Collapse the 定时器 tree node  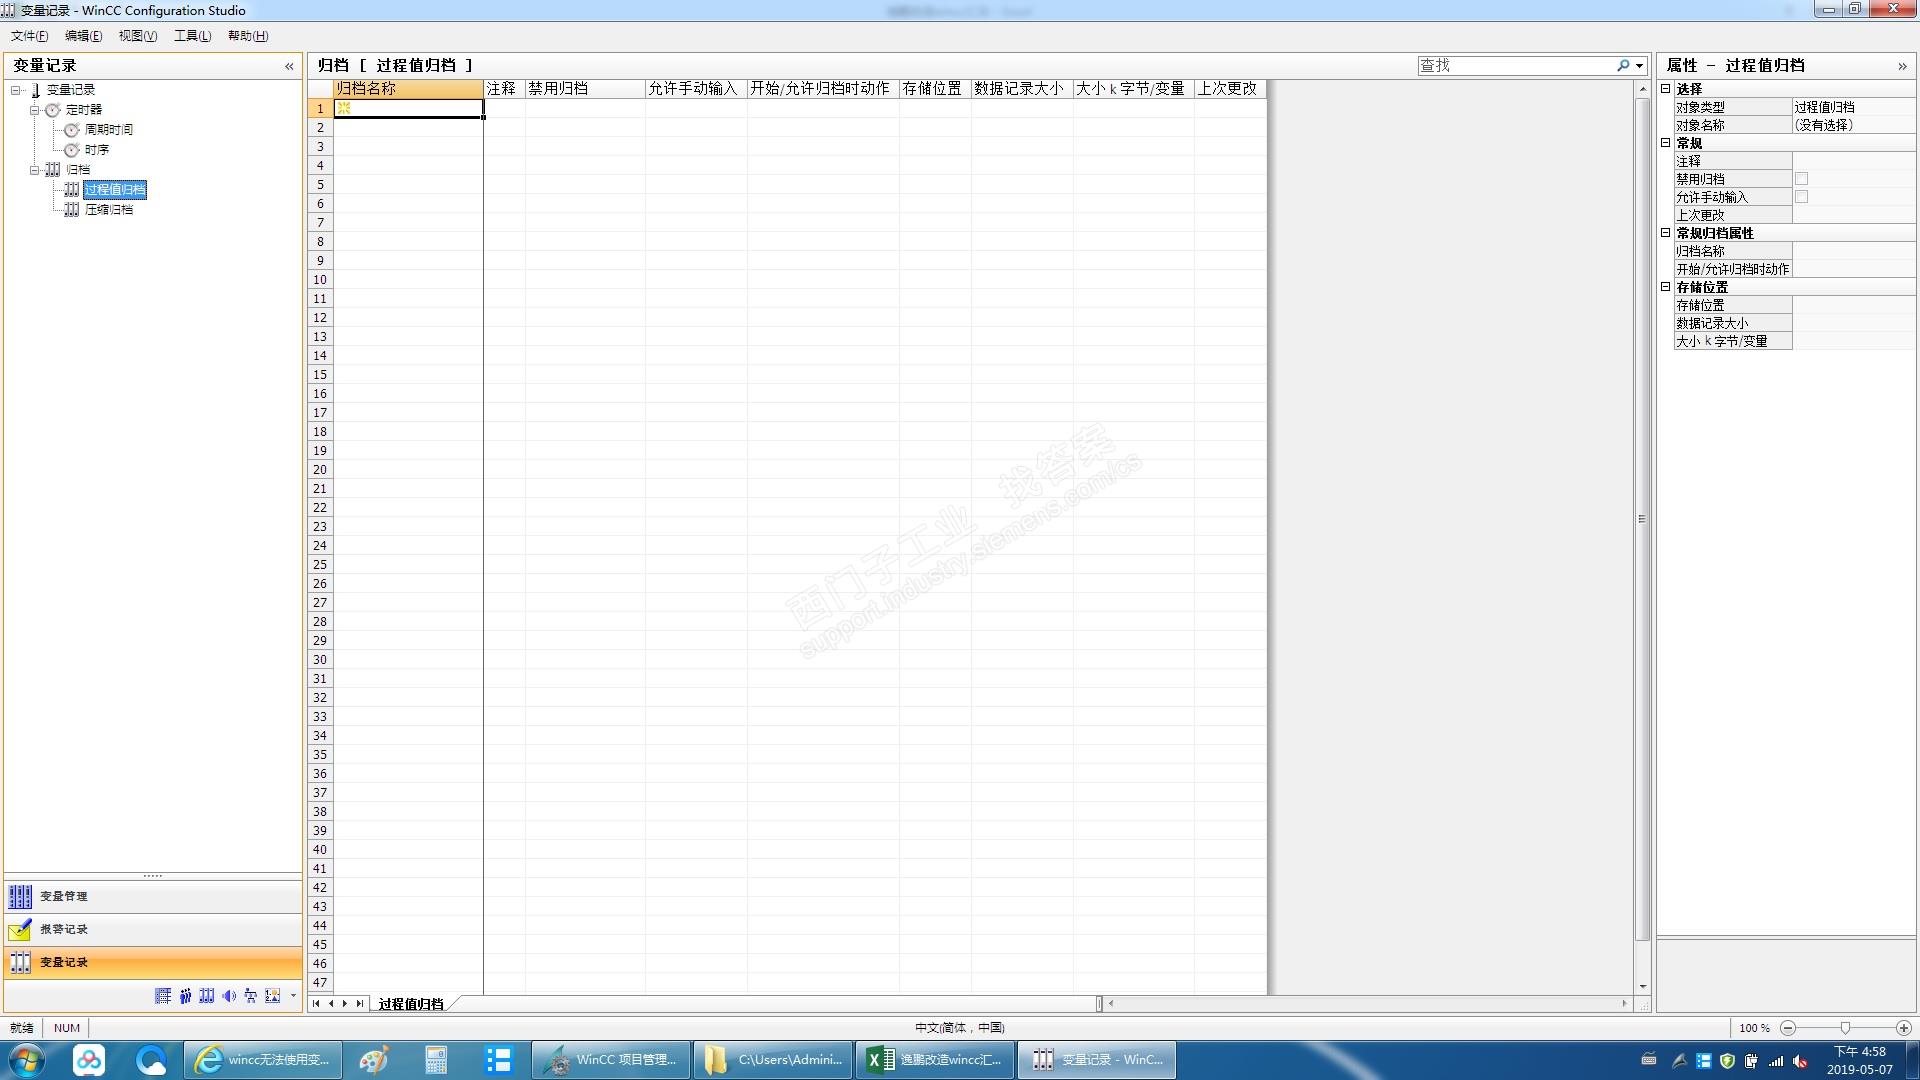tap(34, 109)
